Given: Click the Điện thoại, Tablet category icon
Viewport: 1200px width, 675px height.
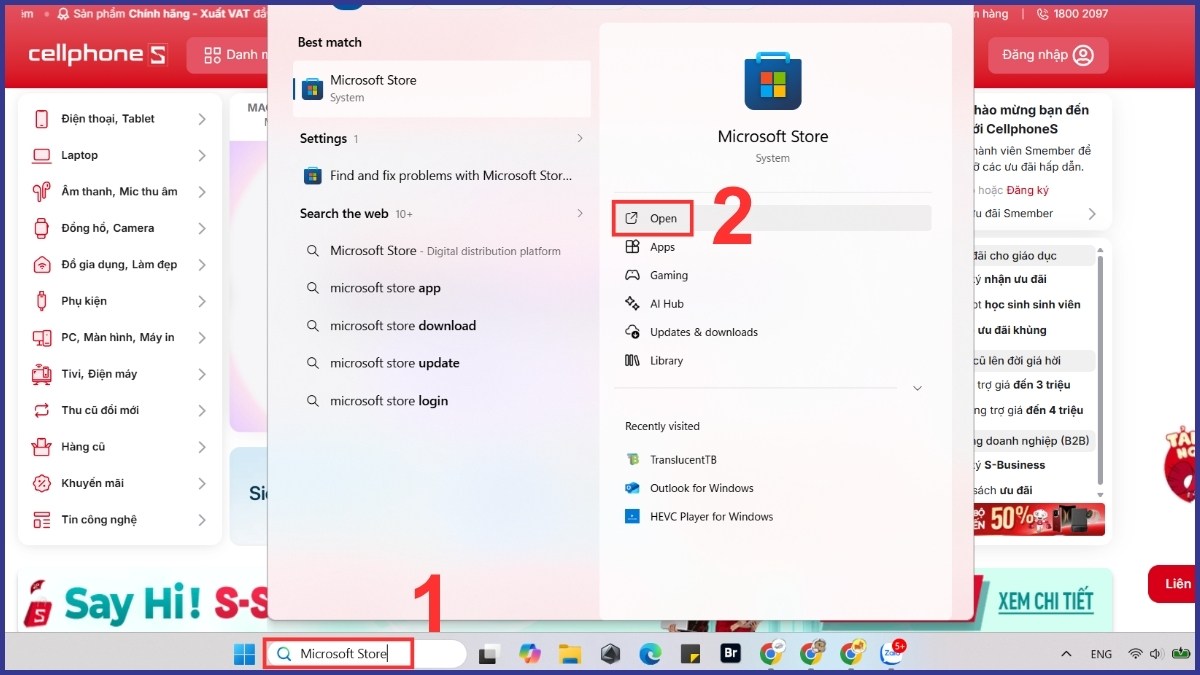Looking at the screenshot, I should point(42,119).
